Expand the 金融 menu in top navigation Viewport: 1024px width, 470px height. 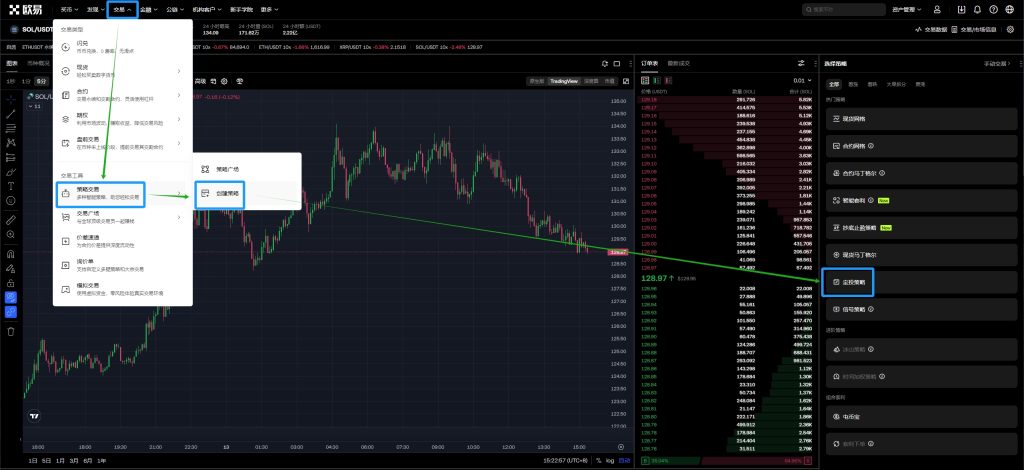pos(148,10)
